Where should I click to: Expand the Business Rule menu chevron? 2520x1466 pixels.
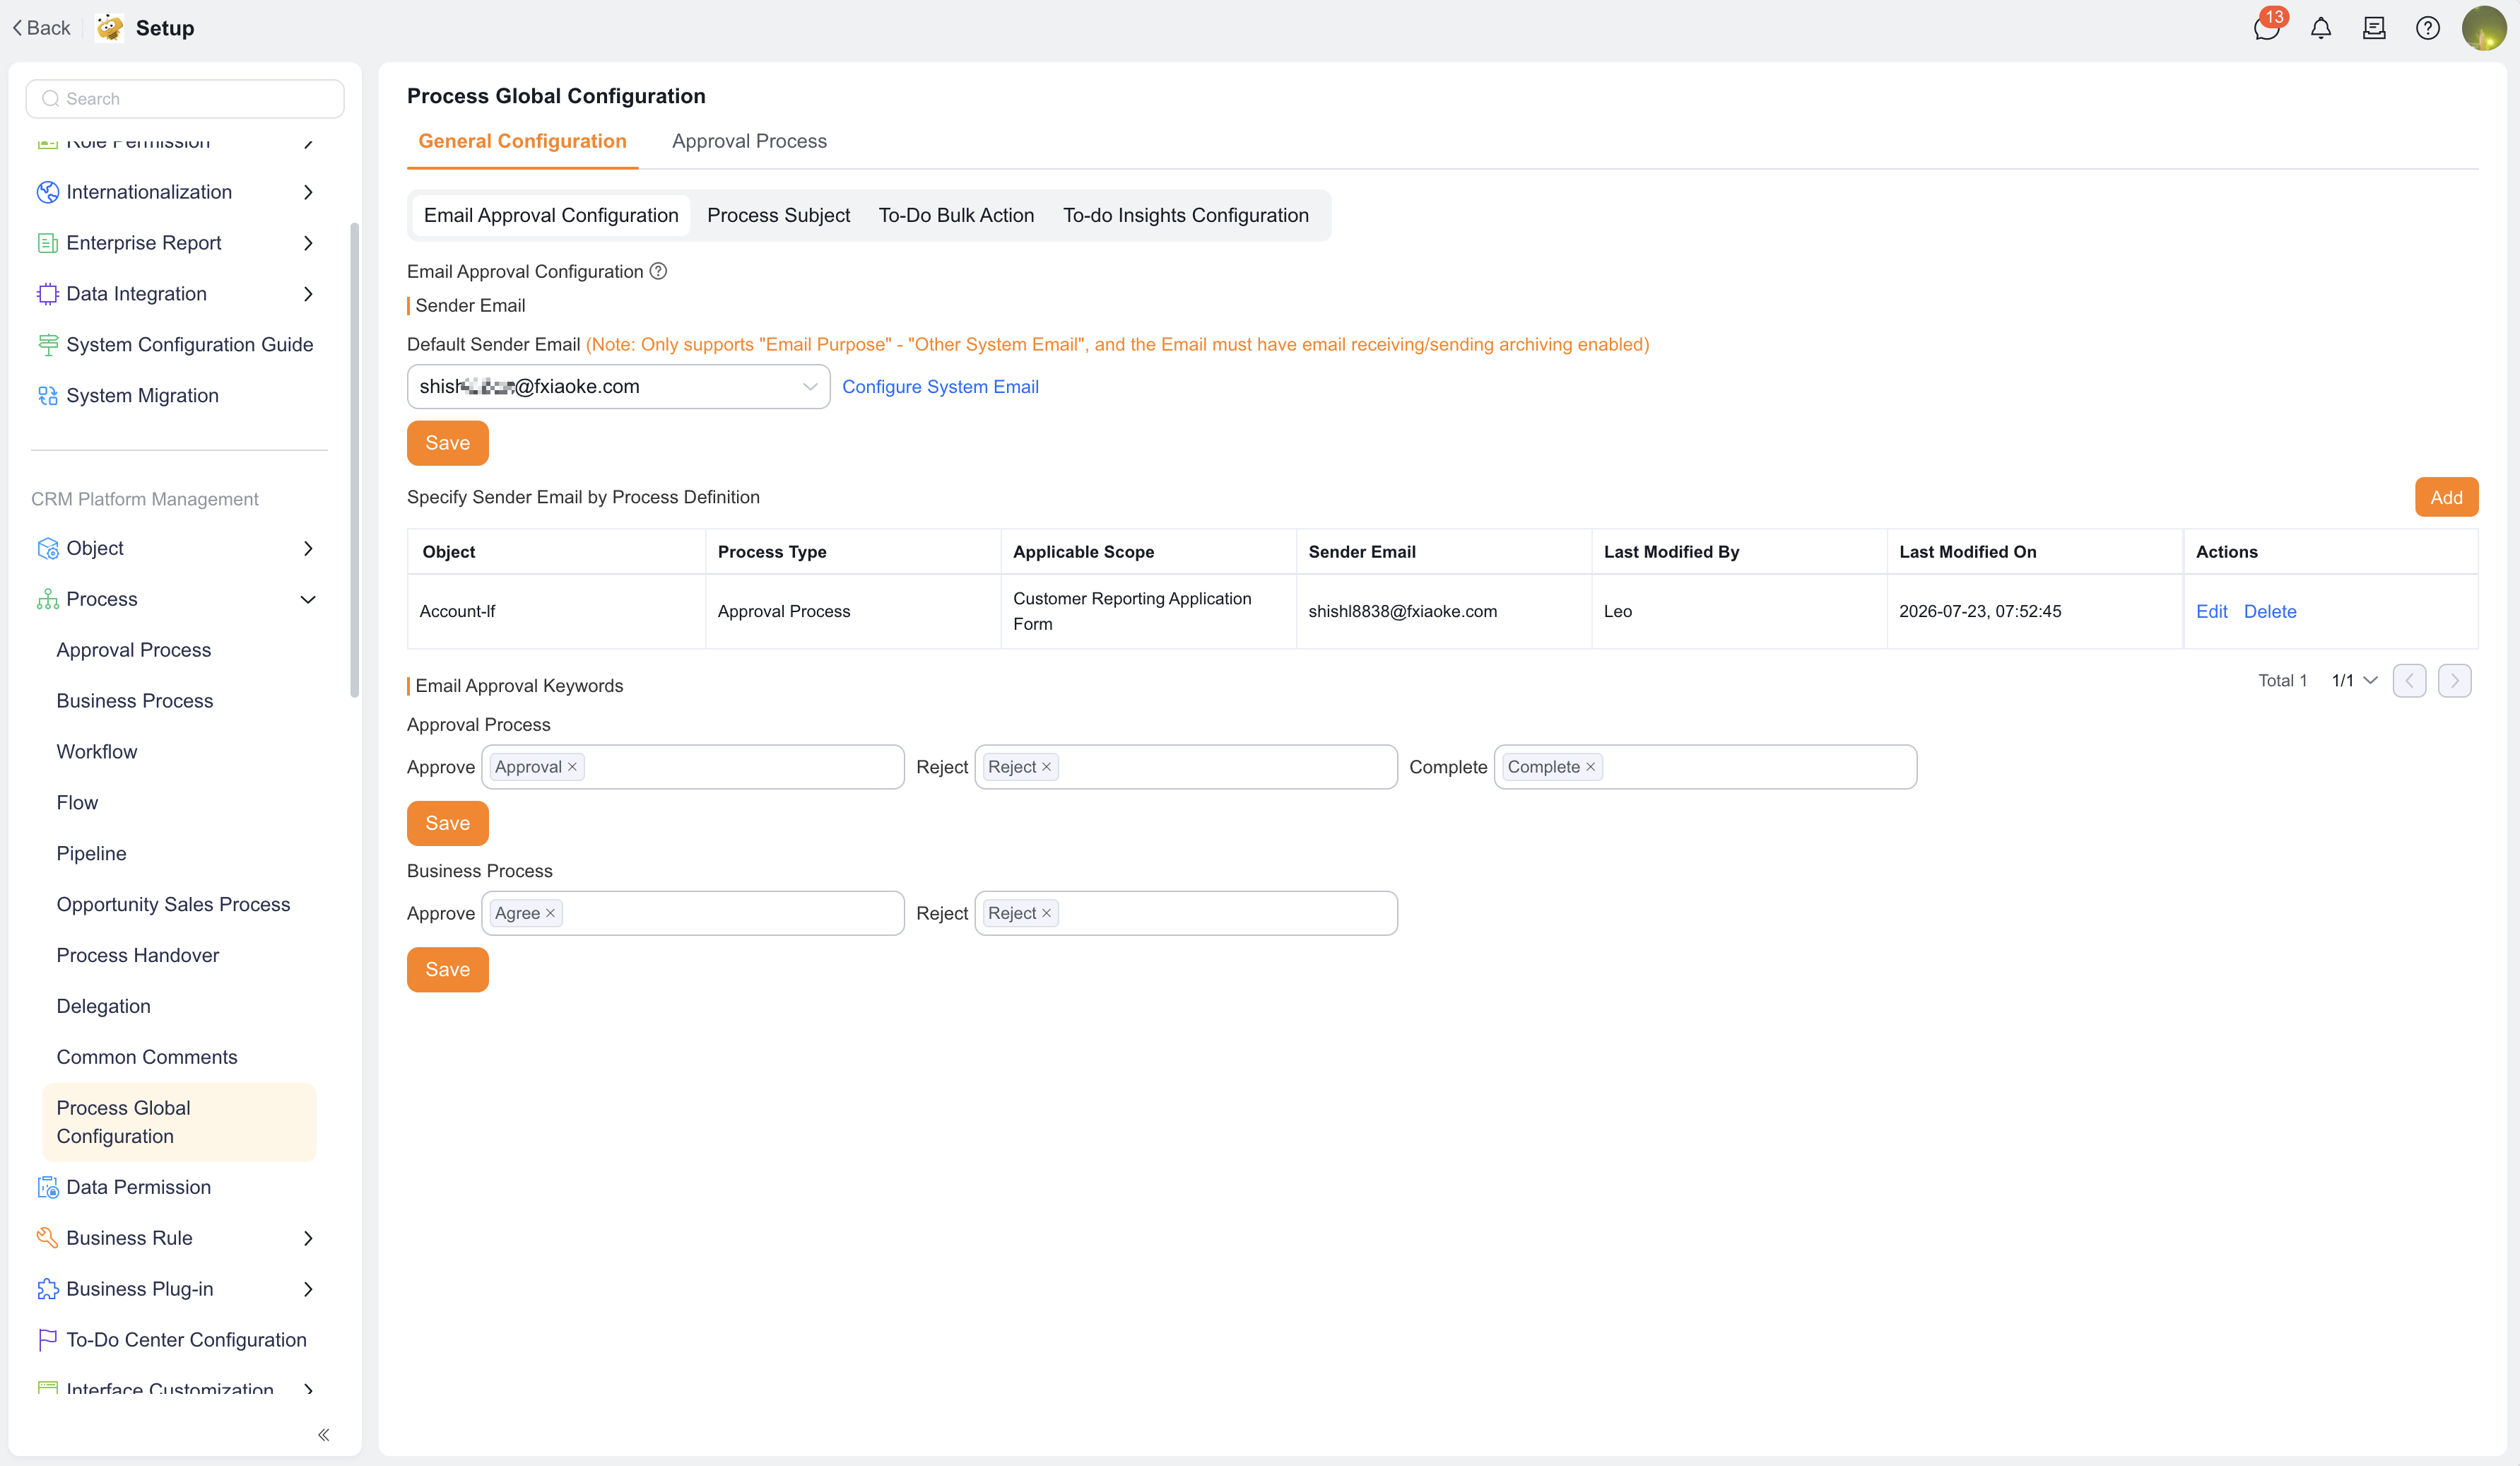308,1238
